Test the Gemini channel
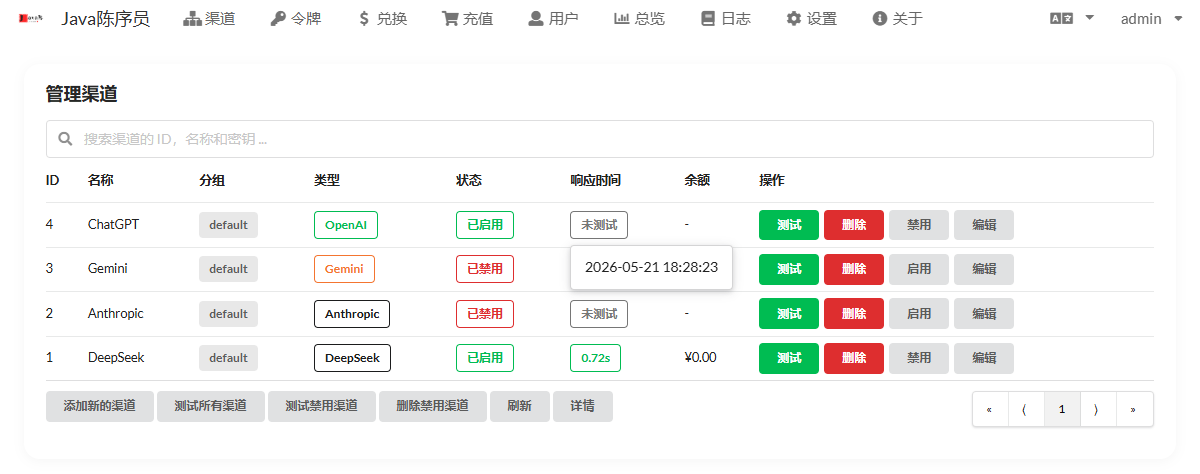The width and height of the screenshot is (1200, 474). point(789,269)
